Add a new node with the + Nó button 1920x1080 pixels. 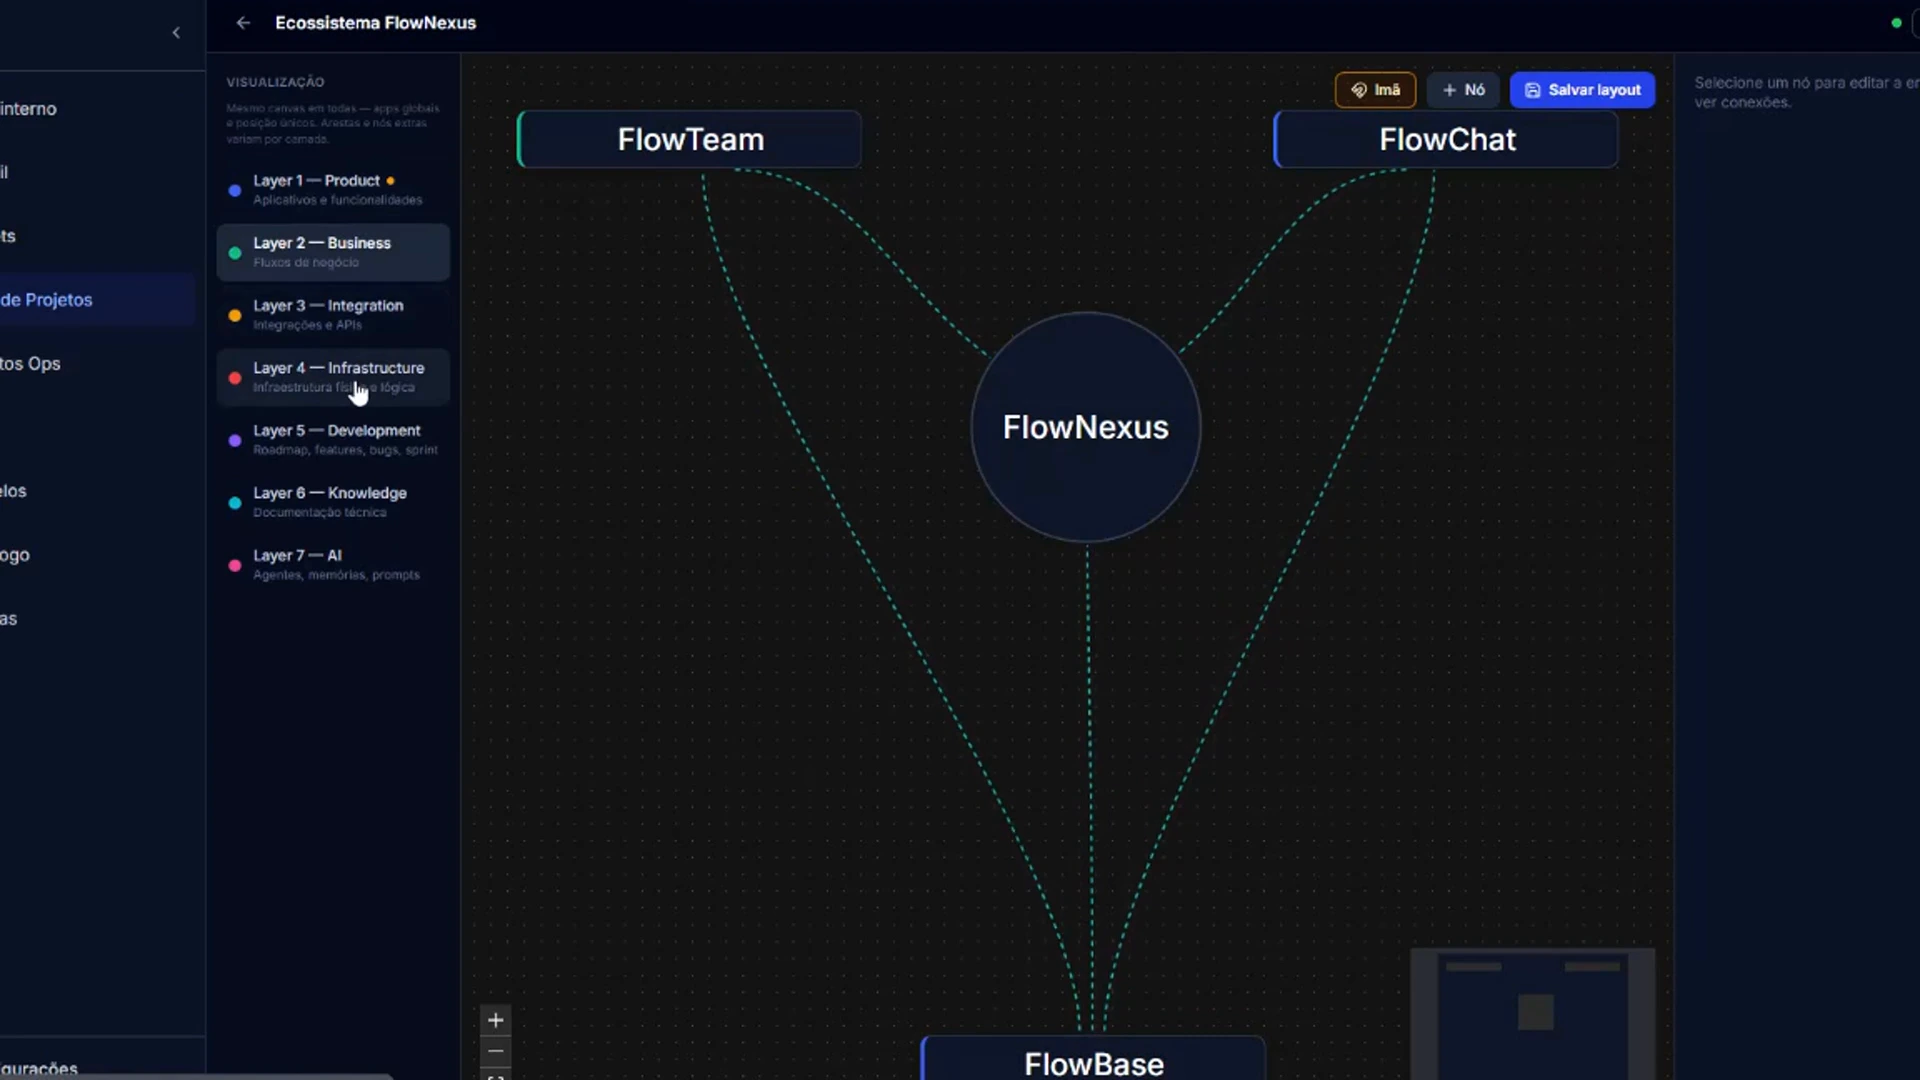(x=1463, y=90)
